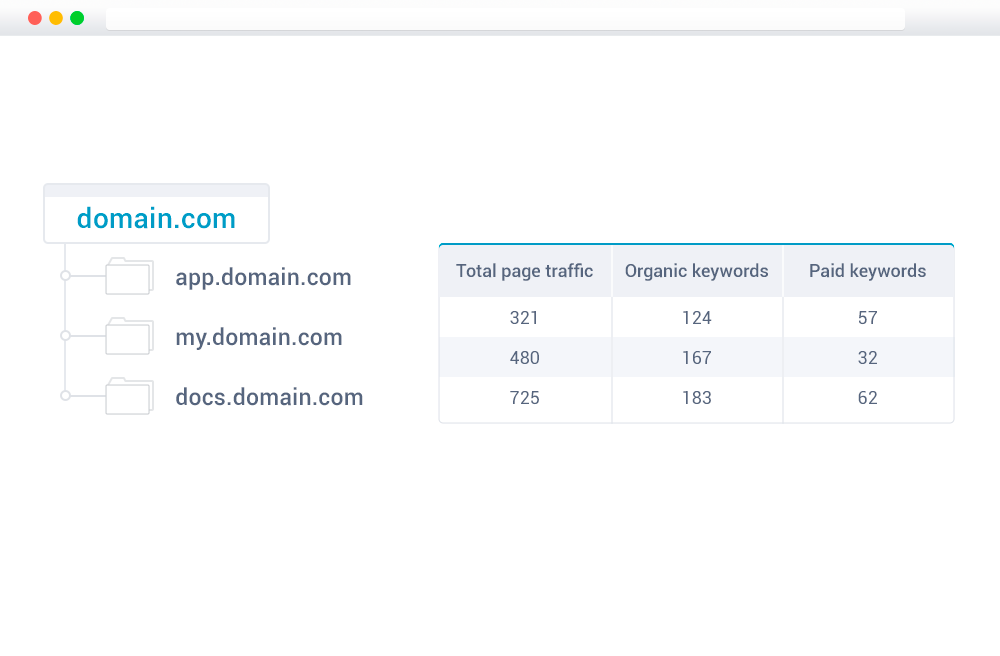
Task: Select the app.domain.com subdomain text
Action: (x=263, y=278)
